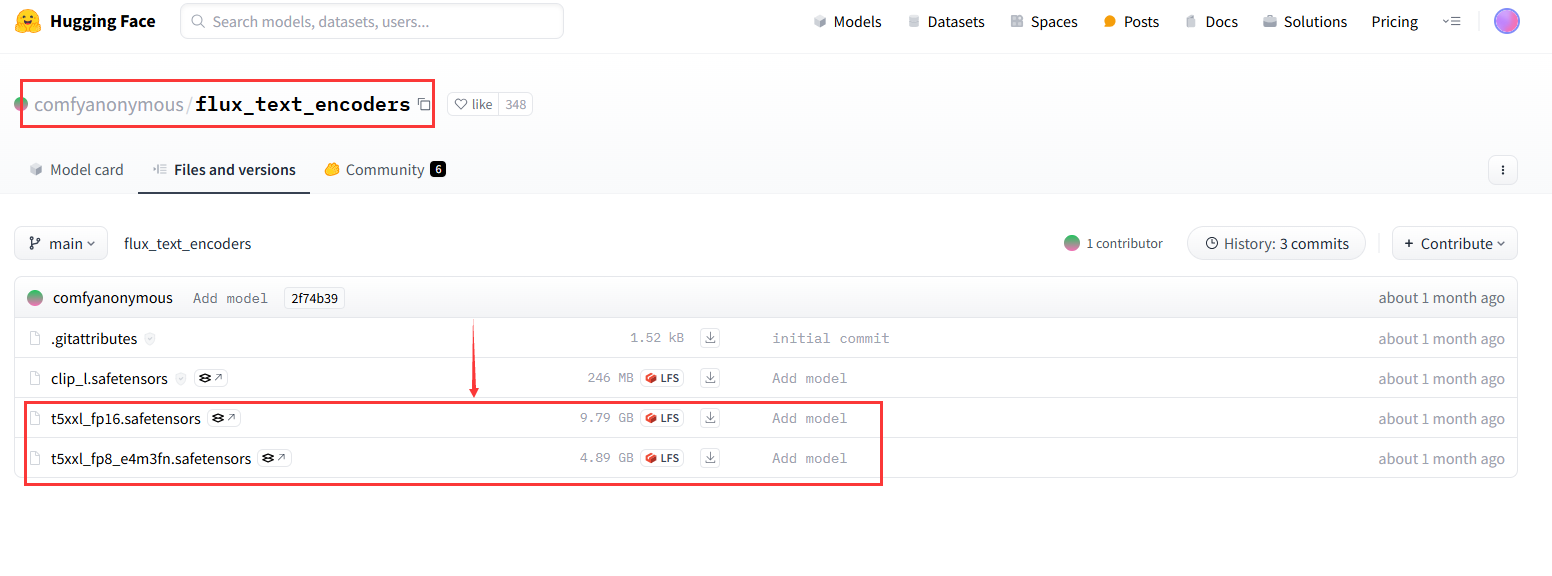Screen dimensions: 1552x576
Task: Open Add model commit for t5xxl_fp8_e4m3fn.safetensors
Action: pos(809,459)
